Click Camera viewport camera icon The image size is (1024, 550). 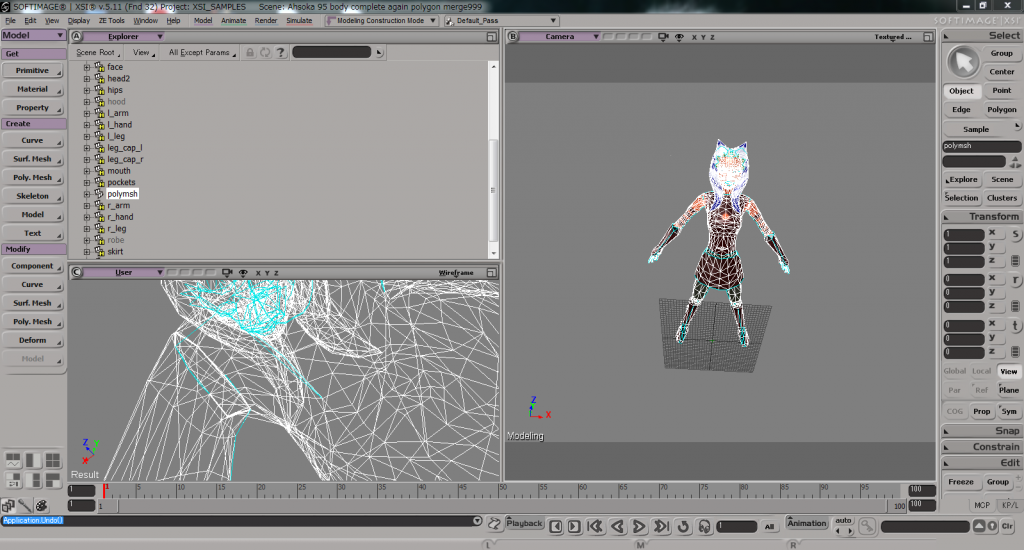663,37
